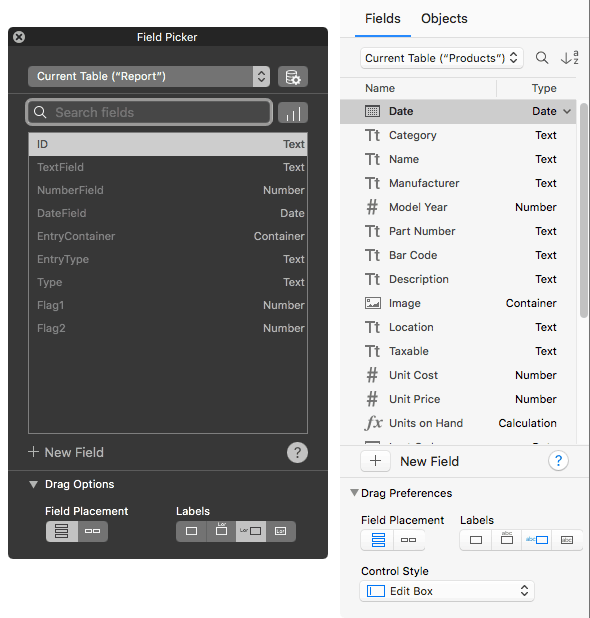Click the Fields list vertical scrollbar
The image size is (590, 618).
click(x=584, y=210)
